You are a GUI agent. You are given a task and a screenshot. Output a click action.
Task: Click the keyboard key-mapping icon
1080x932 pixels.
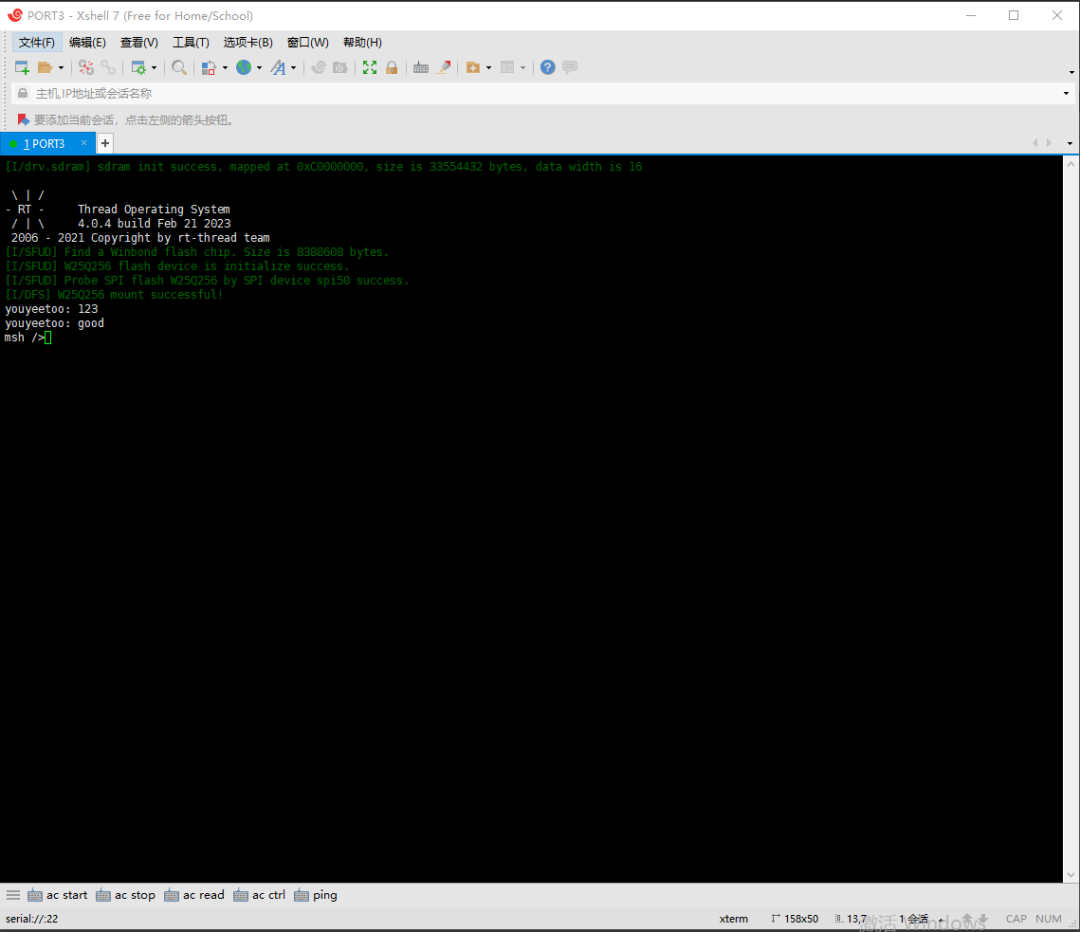[421, 68]
